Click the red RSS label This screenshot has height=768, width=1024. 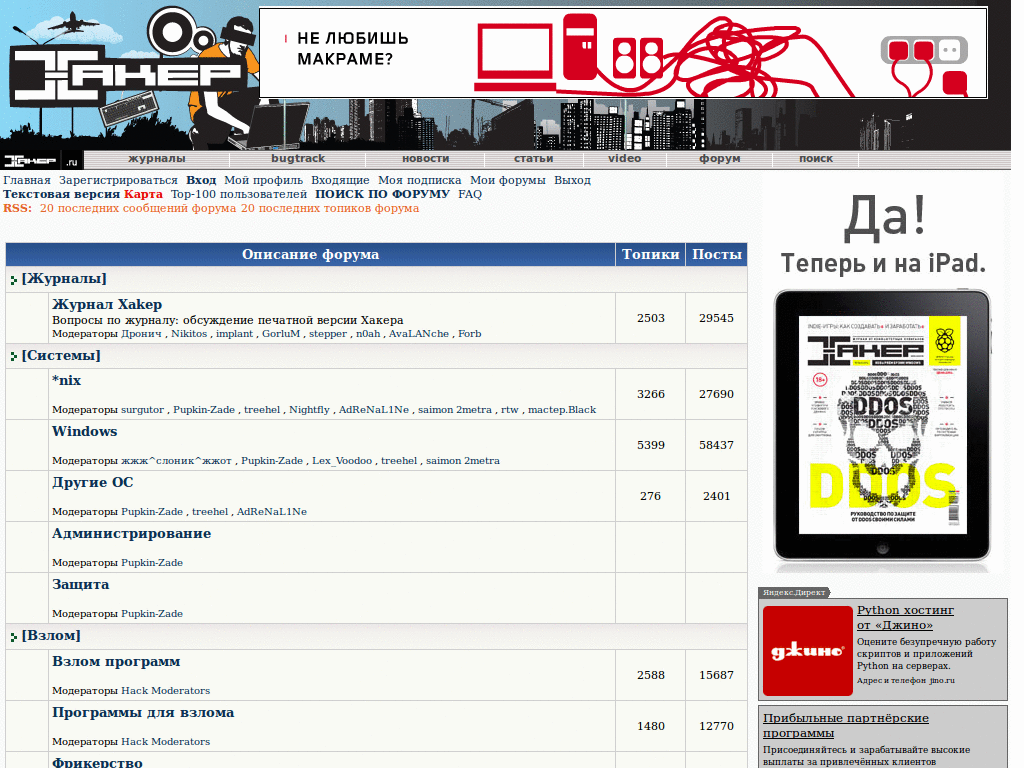(x=20, y=208)
